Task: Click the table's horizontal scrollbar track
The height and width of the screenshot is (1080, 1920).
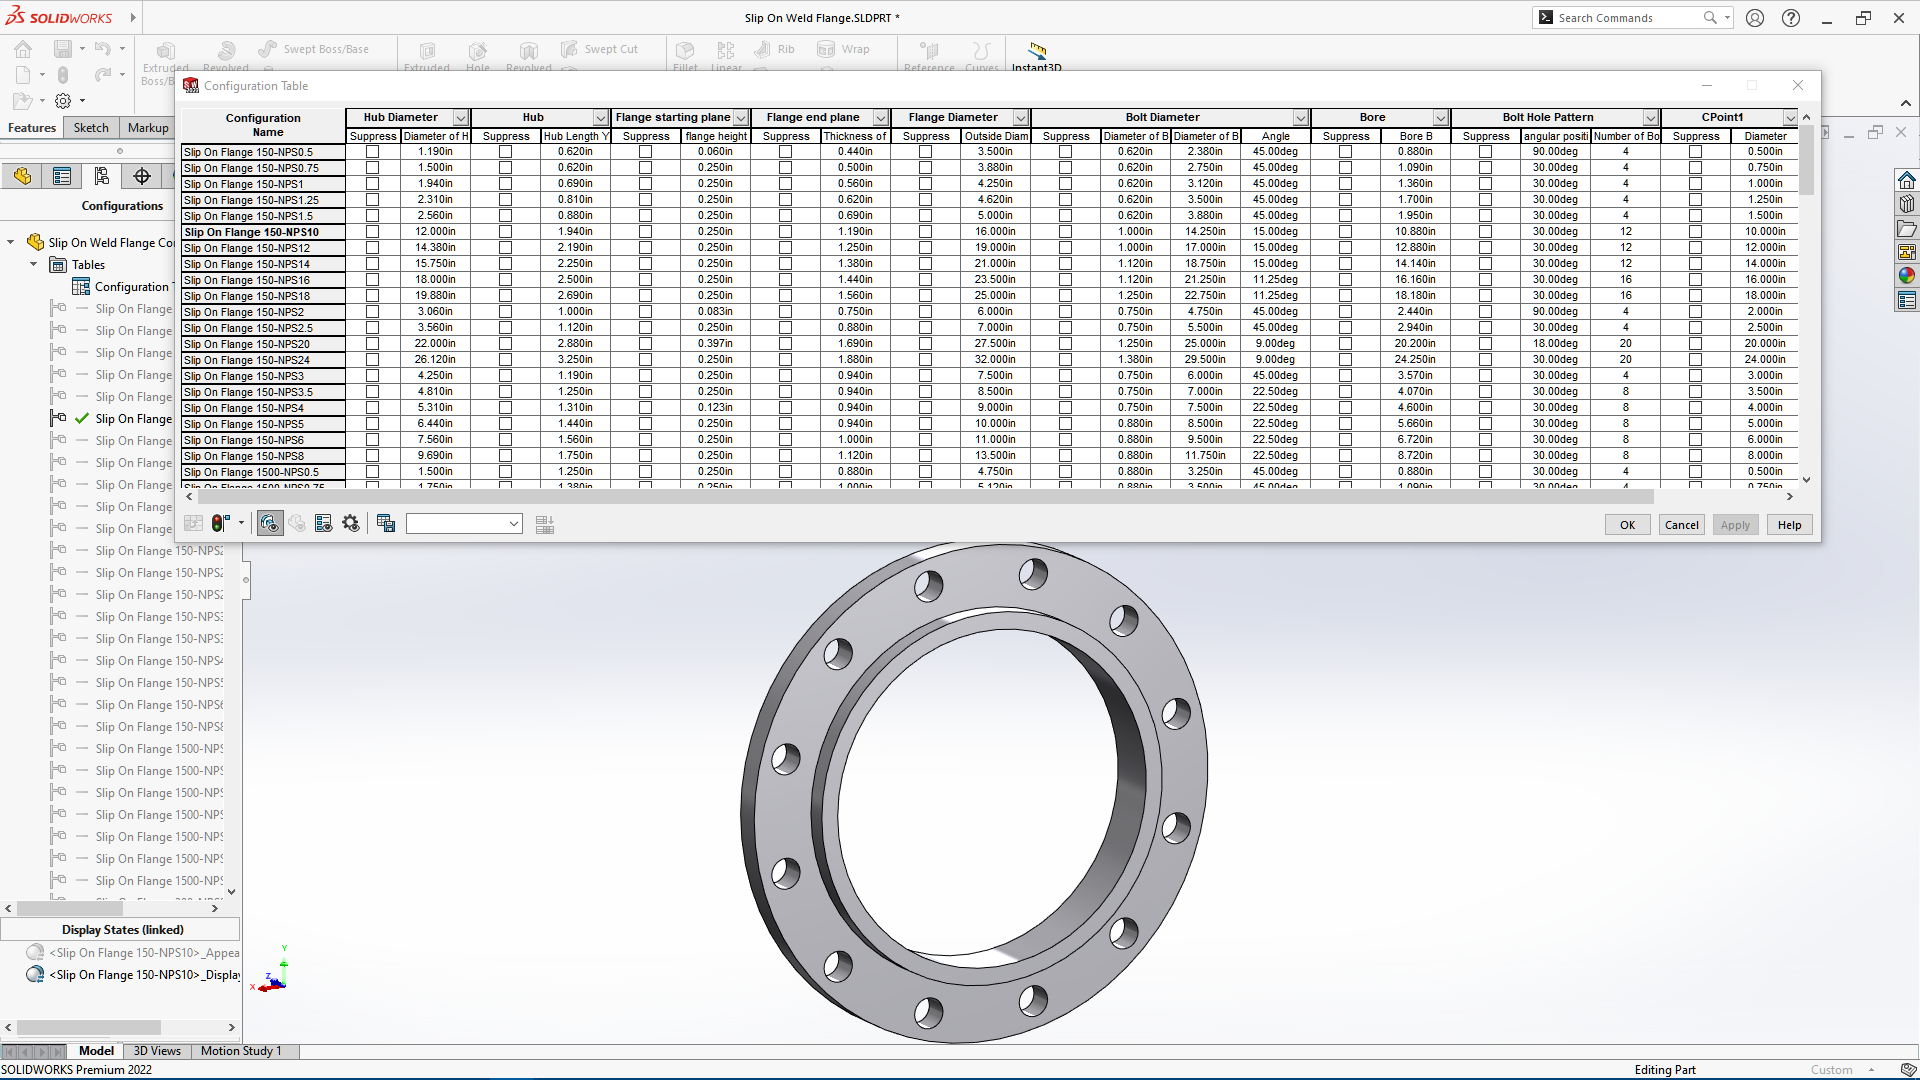Action: pos(1720,497)
